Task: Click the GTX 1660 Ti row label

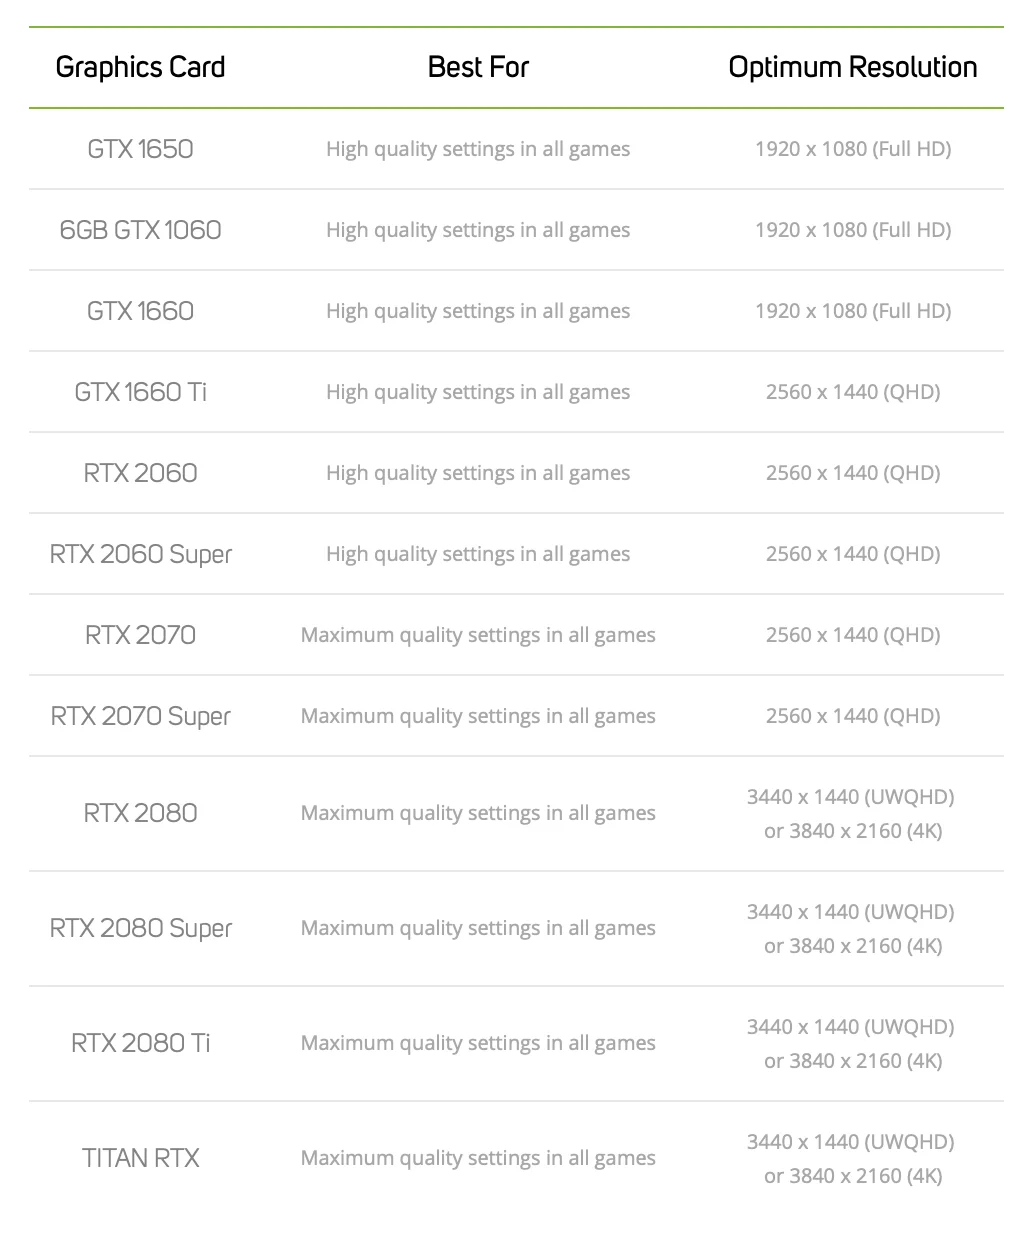Action: tap(140, 392)
